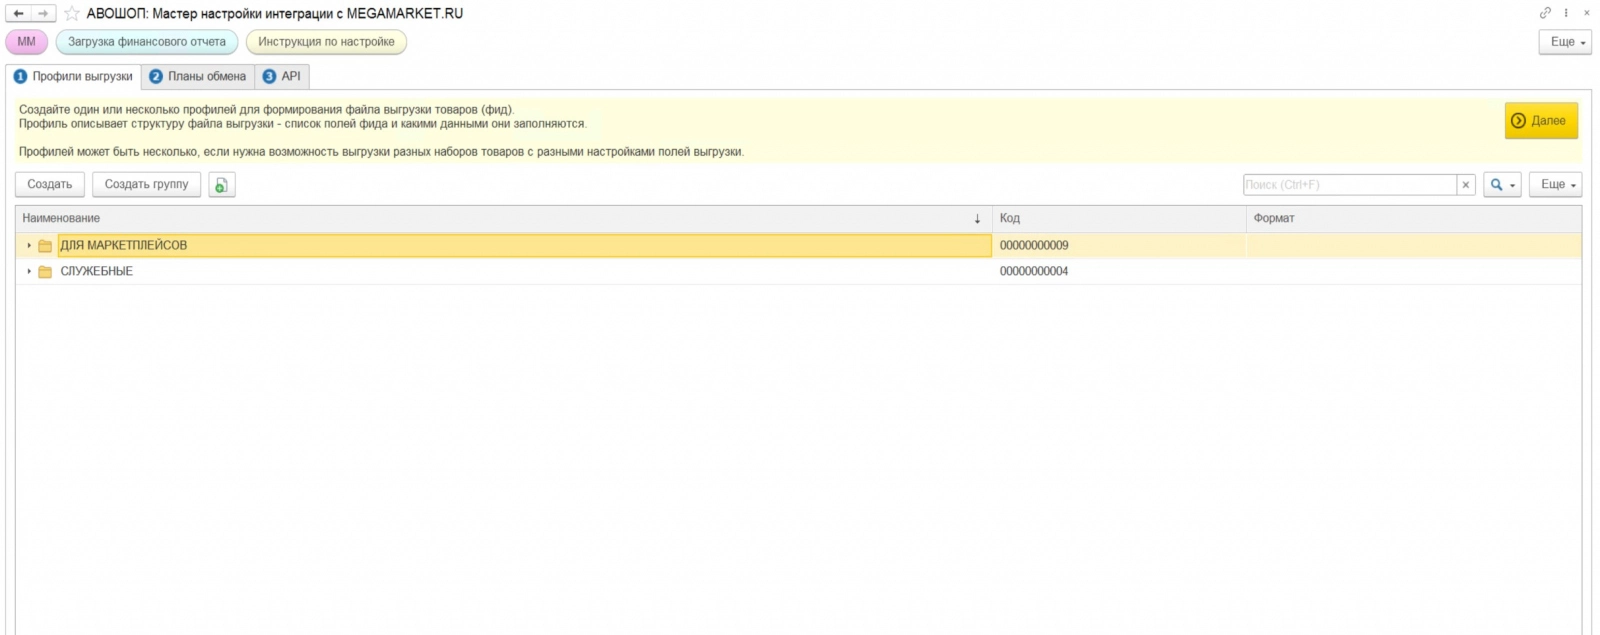
Task: Open the Еще menu next to the search
Action: [x=1555, y=185]
